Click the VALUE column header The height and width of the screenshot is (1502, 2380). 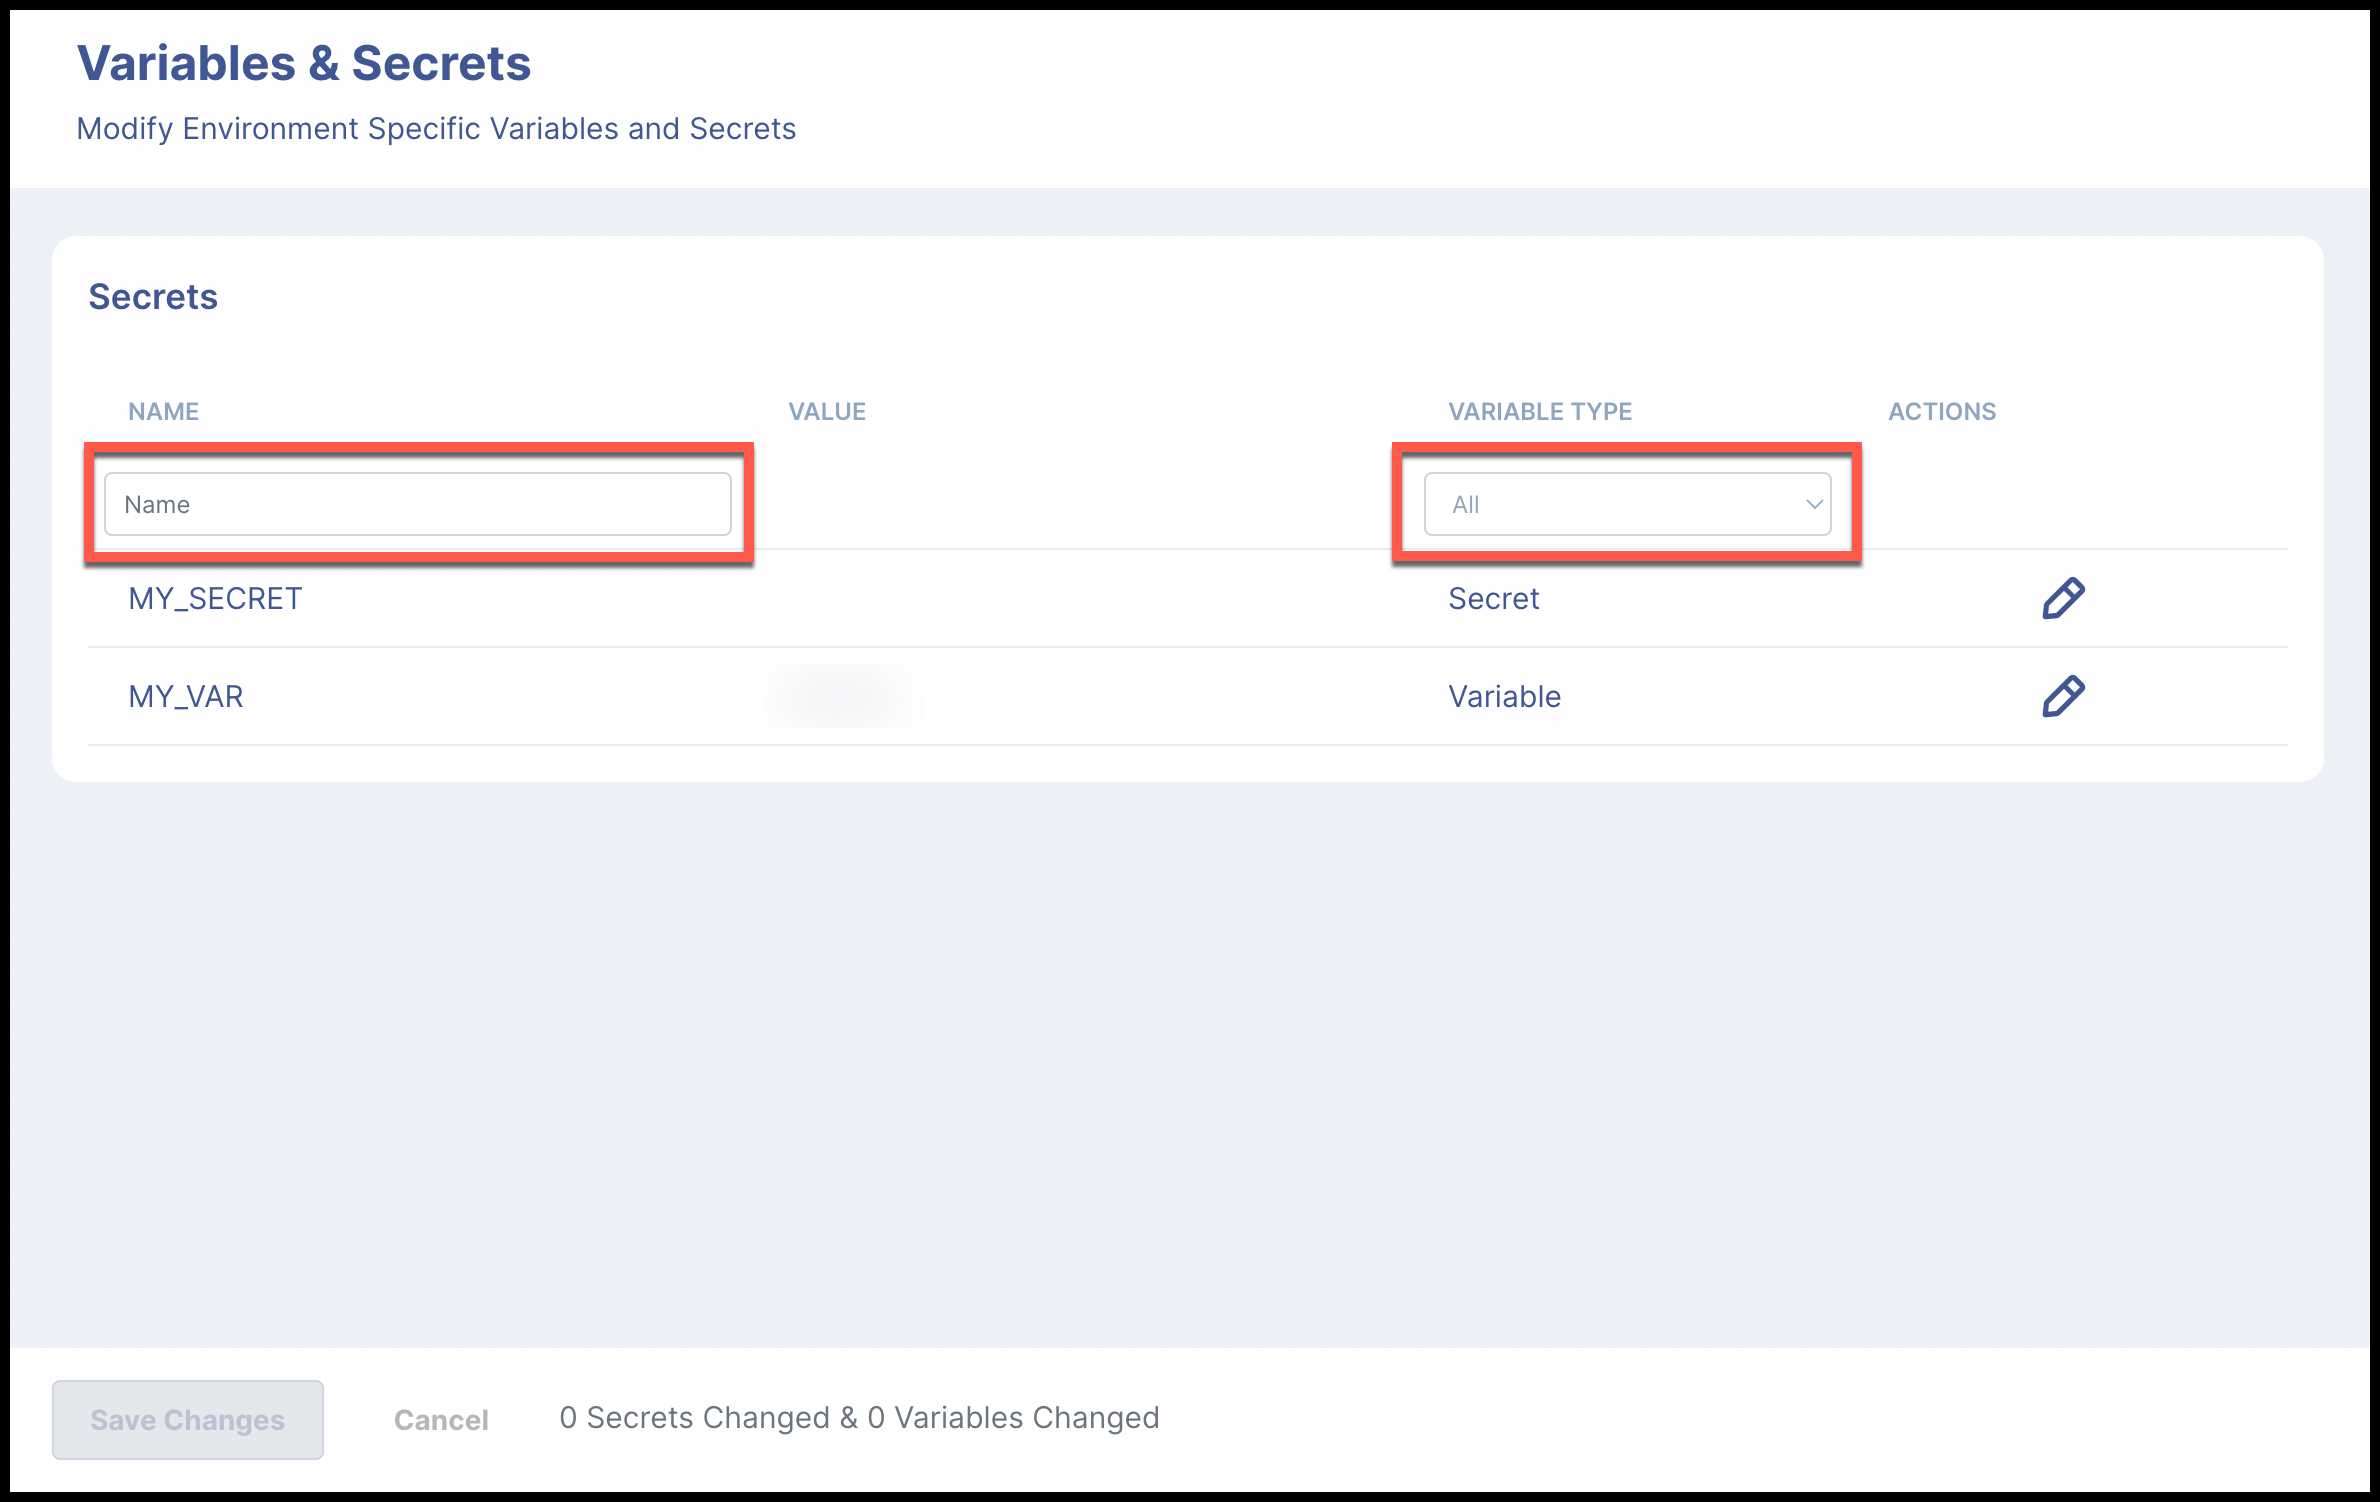click(x=827, y=411)
